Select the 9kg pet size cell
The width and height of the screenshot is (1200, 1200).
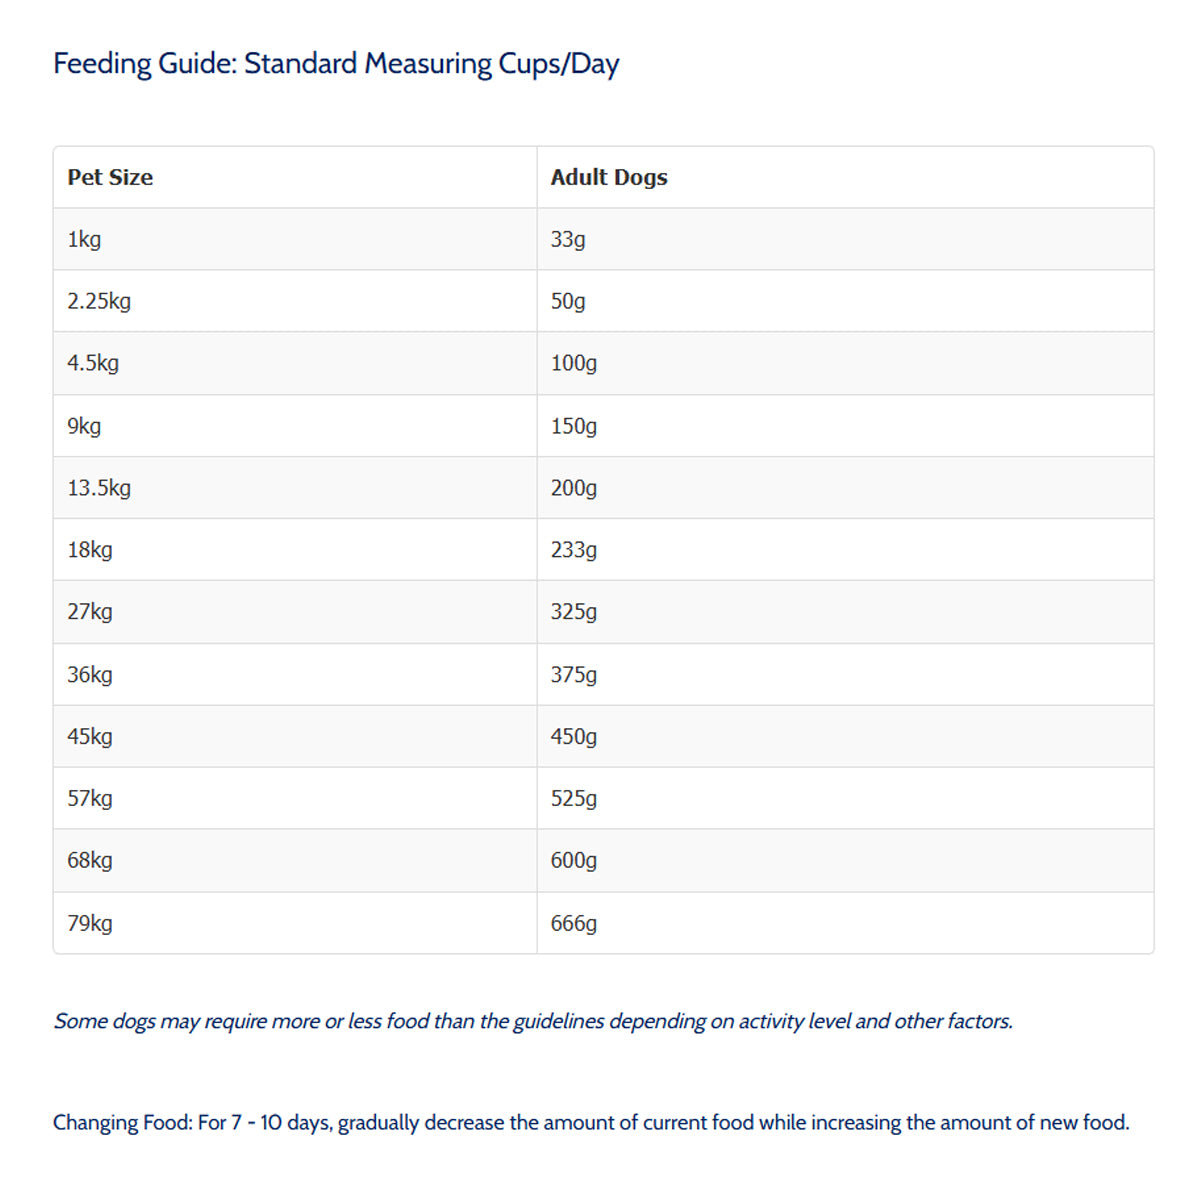pyautogui.click(x=84, y=427)
